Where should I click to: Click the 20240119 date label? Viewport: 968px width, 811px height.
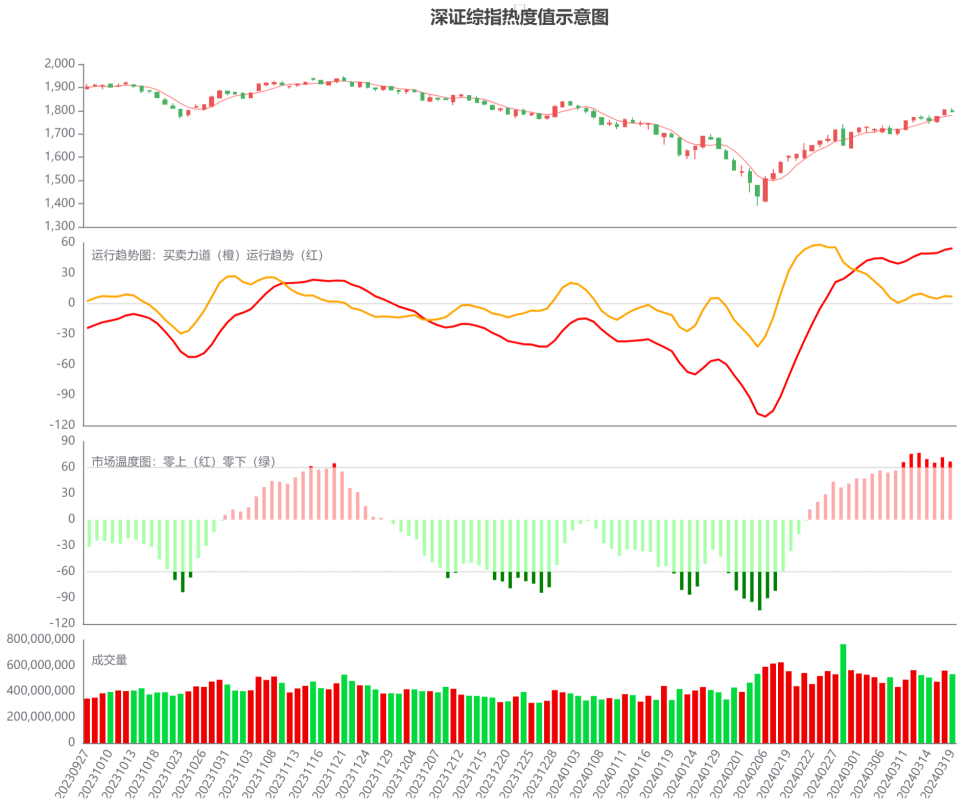click(x=657, y=773)
